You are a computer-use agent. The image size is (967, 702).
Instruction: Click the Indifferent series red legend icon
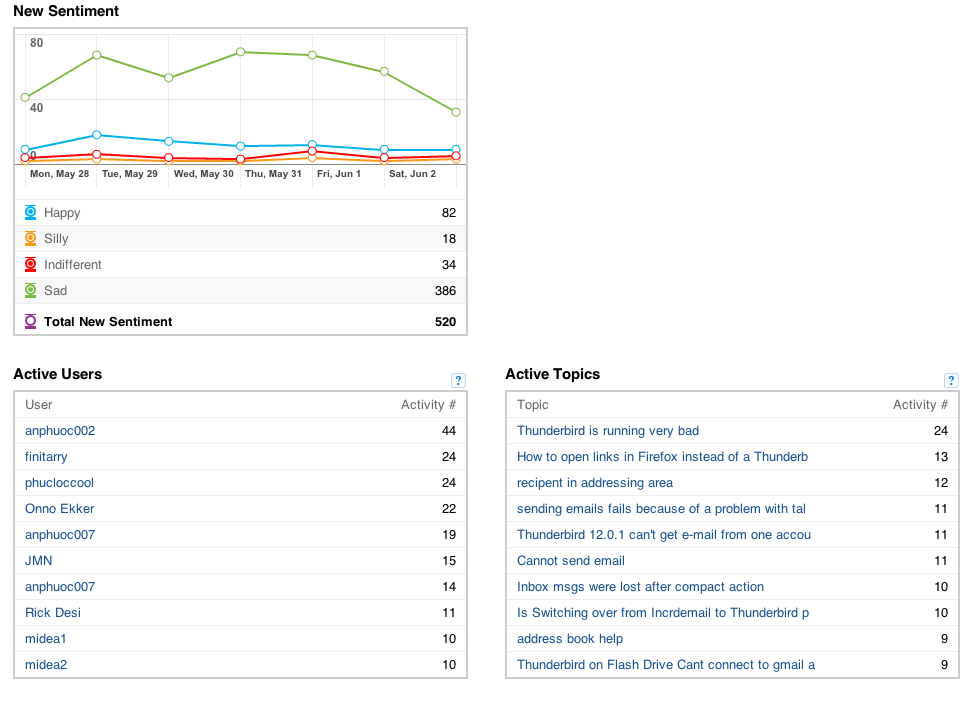tap(30, 265)
